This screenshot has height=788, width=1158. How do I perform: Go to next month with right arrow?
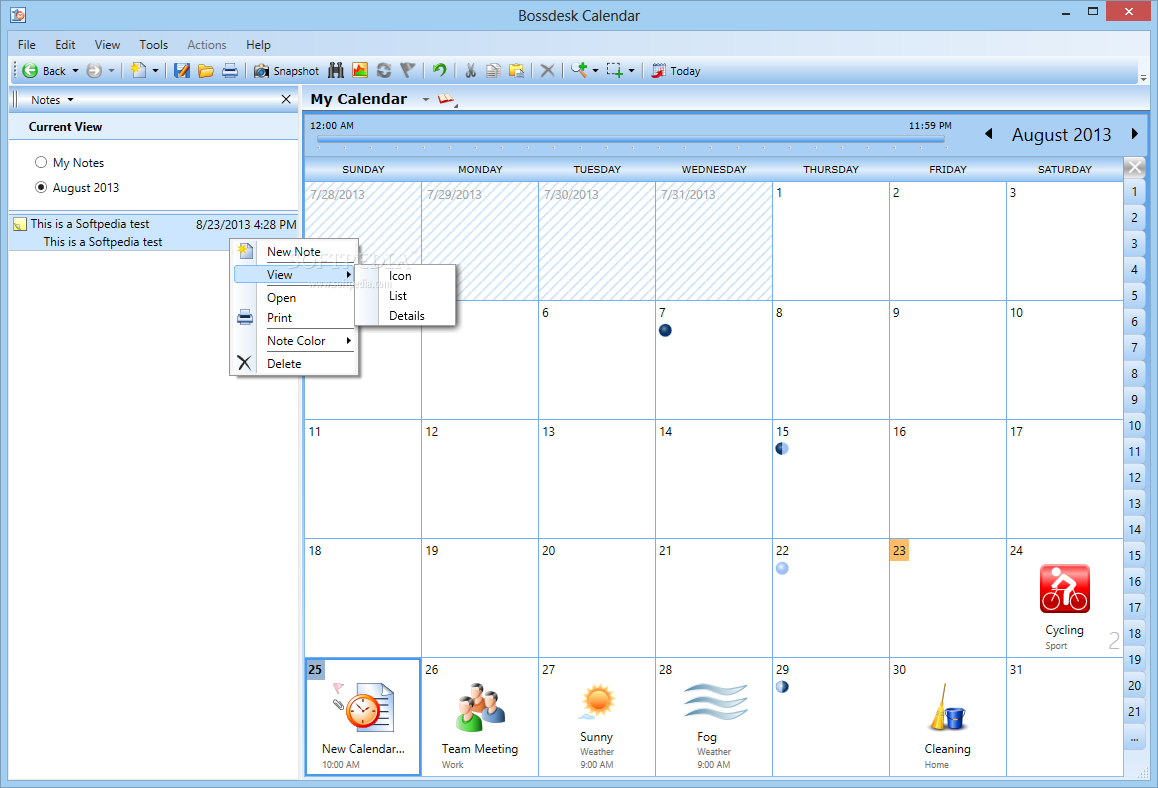point(1135,134)
